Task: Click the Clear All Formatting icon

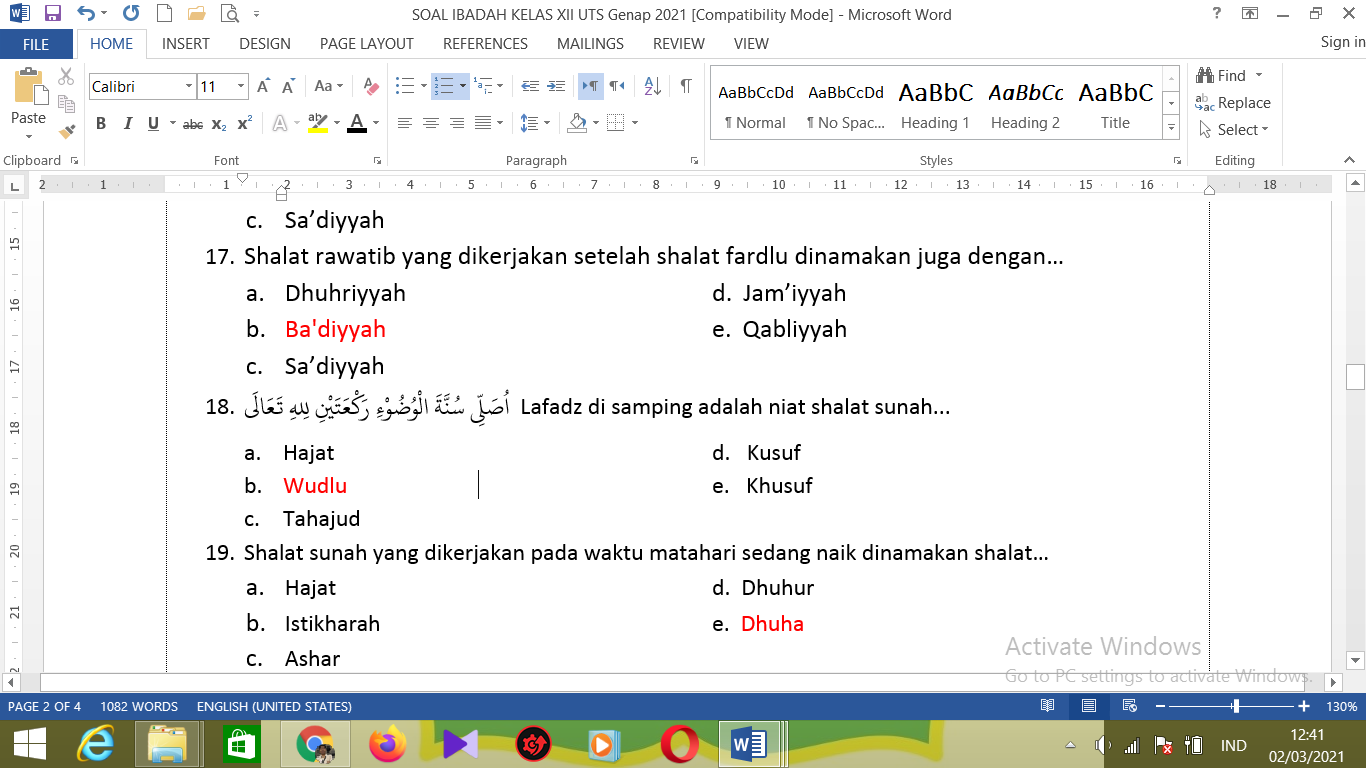Action: pos(371,87)
